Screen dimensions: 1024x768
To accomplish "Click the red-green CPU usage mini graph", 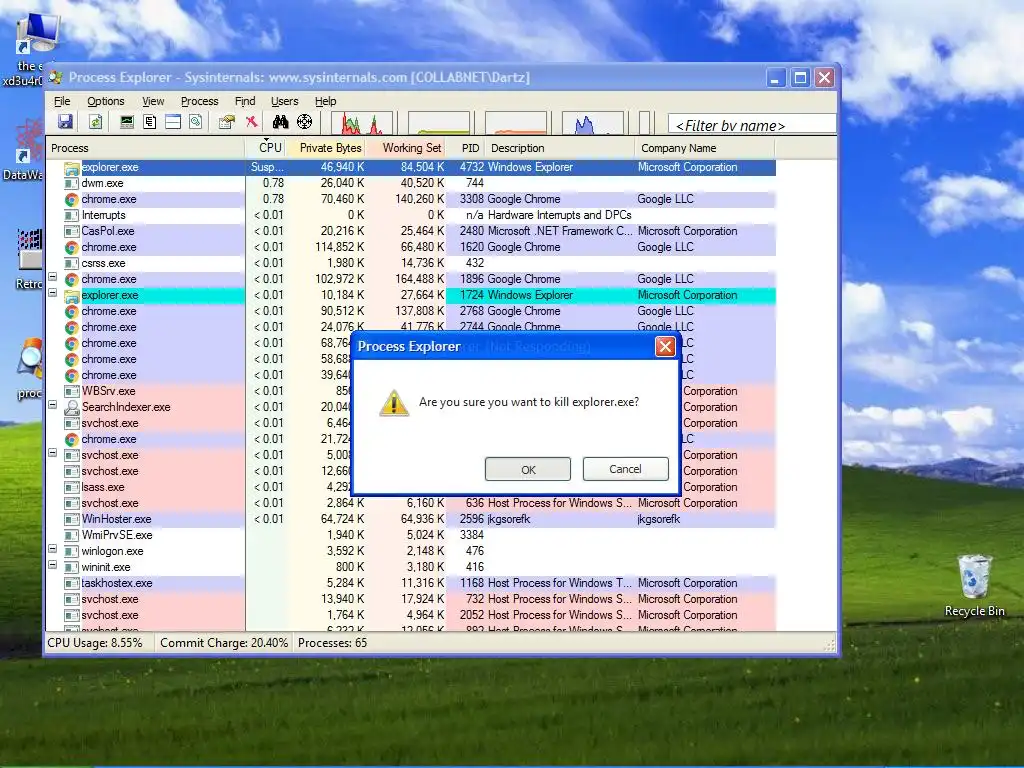I will coord(361,123).
